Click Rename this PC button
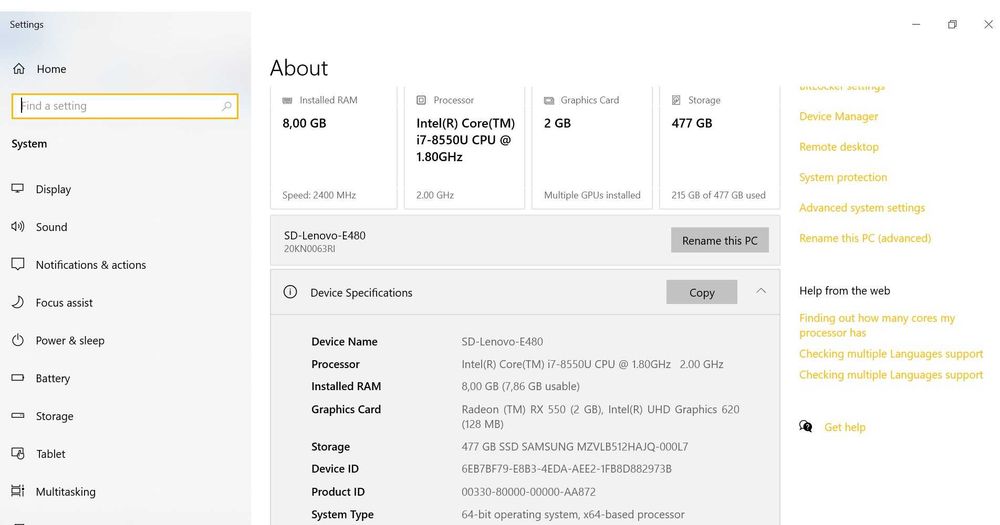Image resolution: width=1000 pixels, height=525 pixels. [x=719, y=240]
